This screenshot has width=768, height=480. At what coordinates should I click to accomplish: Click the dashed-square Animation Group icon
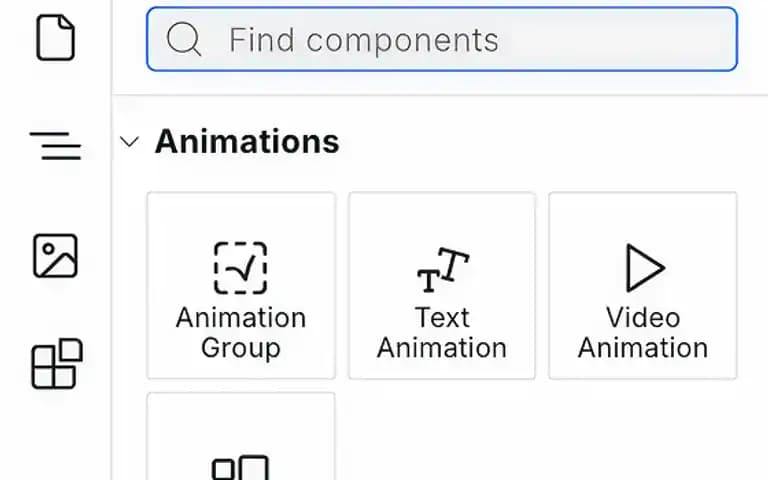pos(240,268)
